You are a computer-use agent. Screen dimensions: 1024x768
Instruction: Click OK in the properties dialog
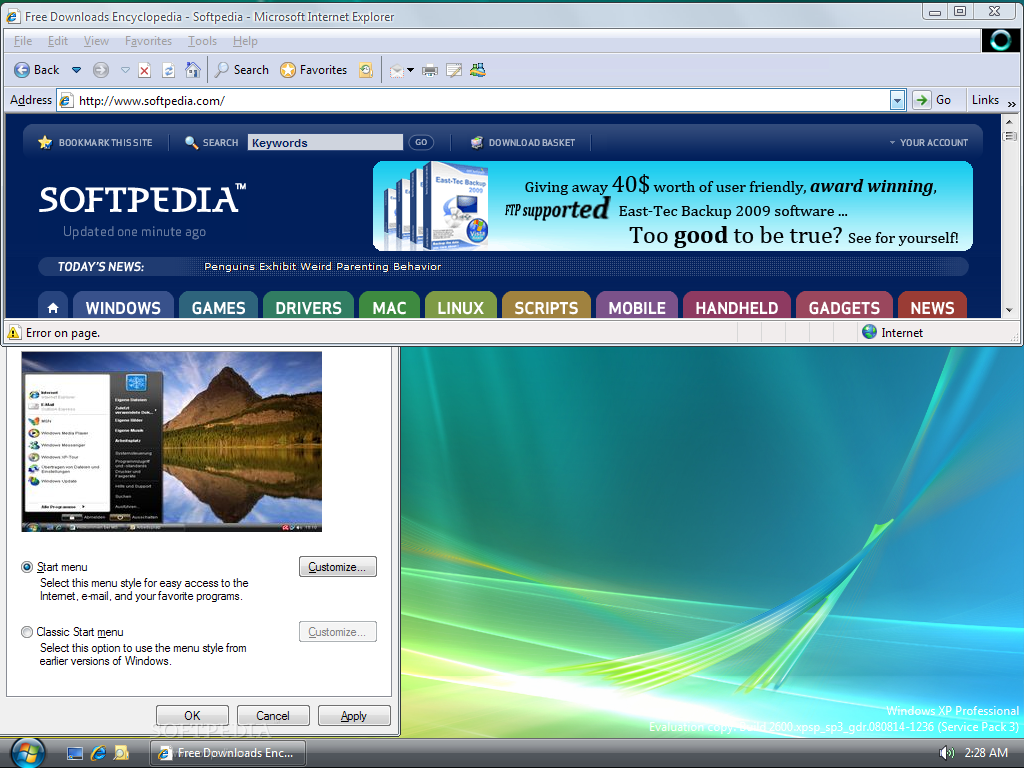click(192, 716)
